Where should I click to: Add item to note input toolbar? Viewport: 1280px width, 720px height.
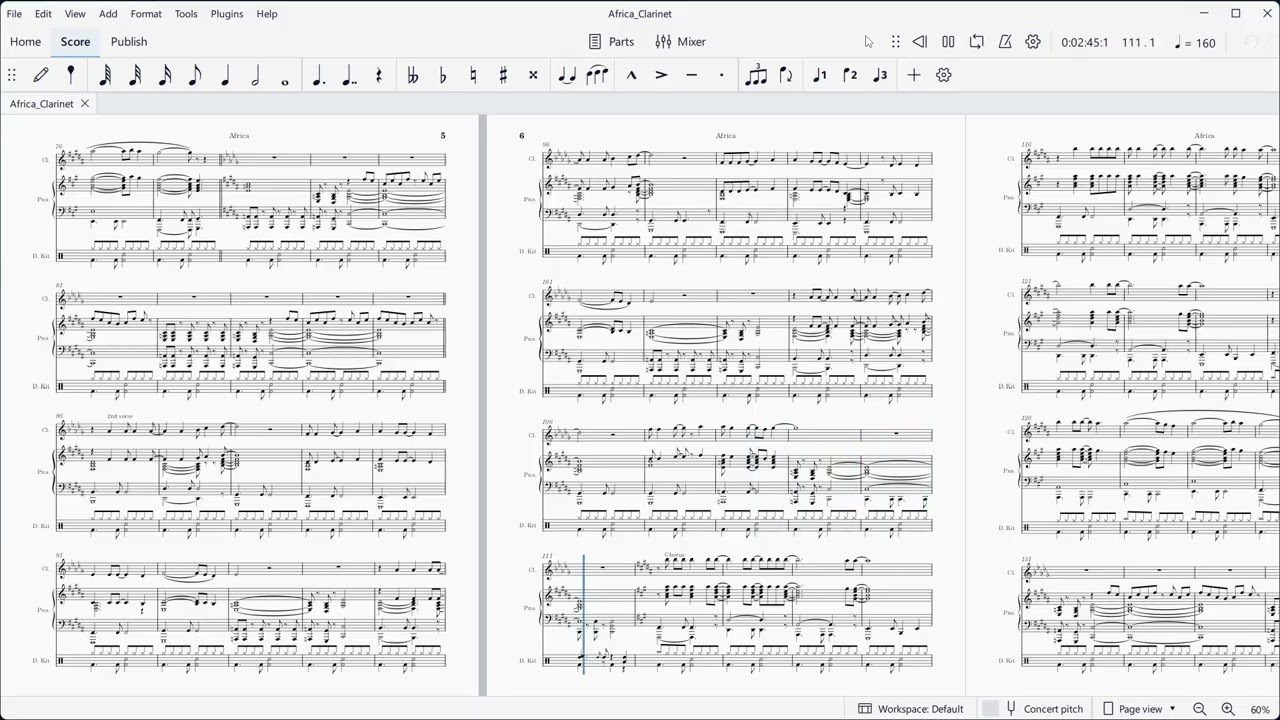point(914,75)
